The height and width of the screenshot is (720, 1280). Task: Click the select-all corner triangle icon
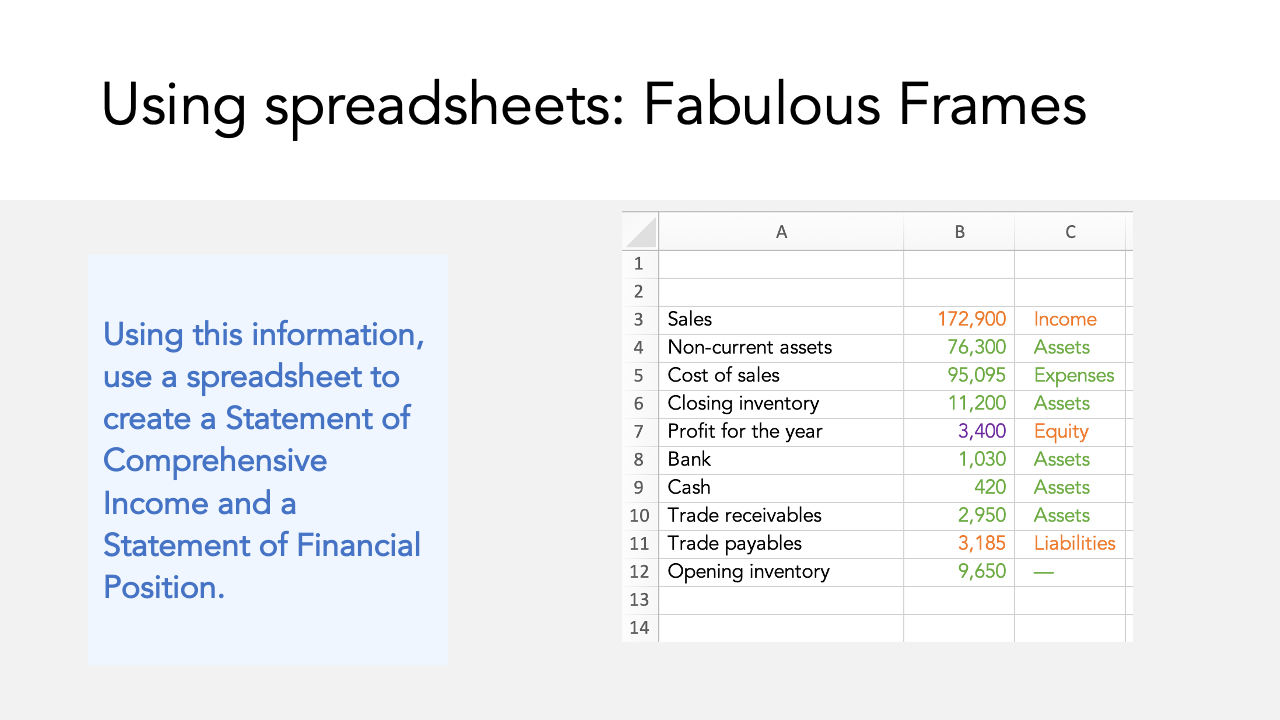641,232
